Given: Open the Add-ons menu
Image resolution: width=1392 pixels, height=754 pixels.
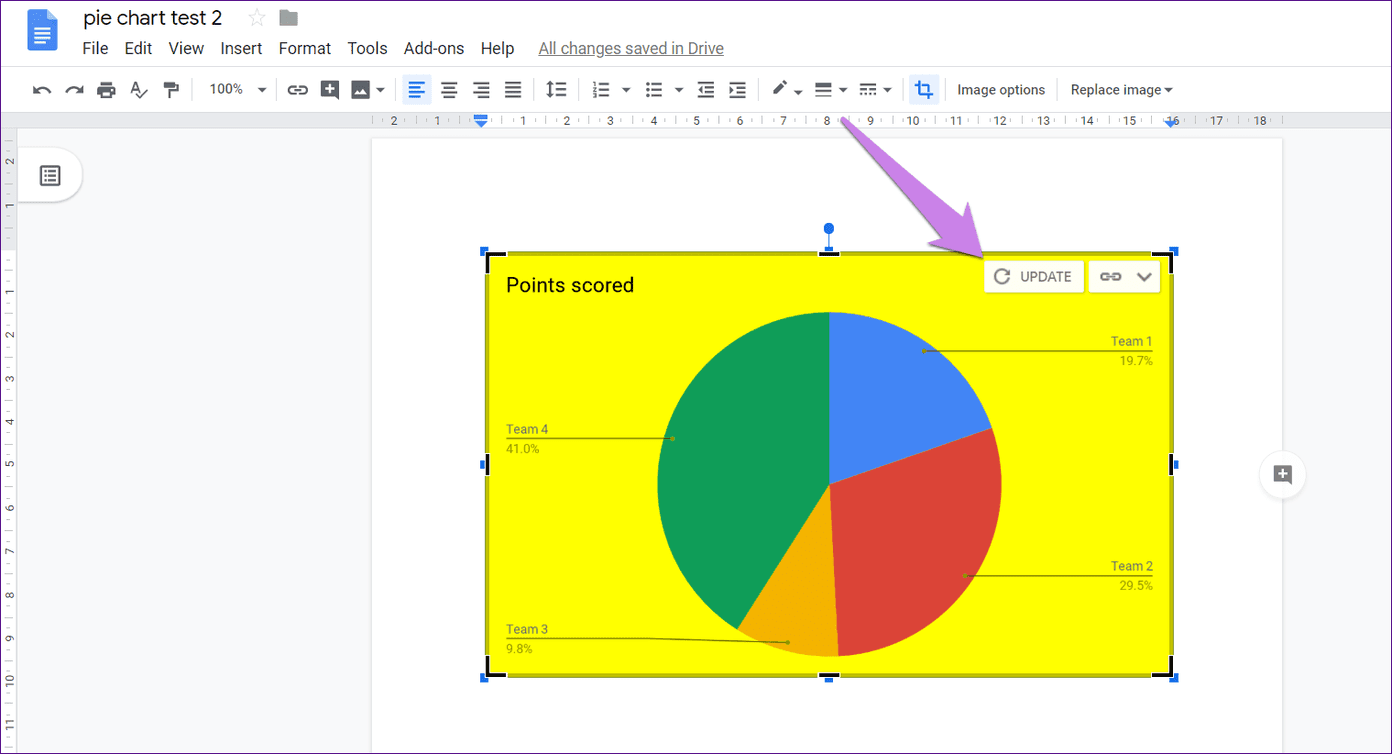Looking at the screenshot, I should click(434, 48).
